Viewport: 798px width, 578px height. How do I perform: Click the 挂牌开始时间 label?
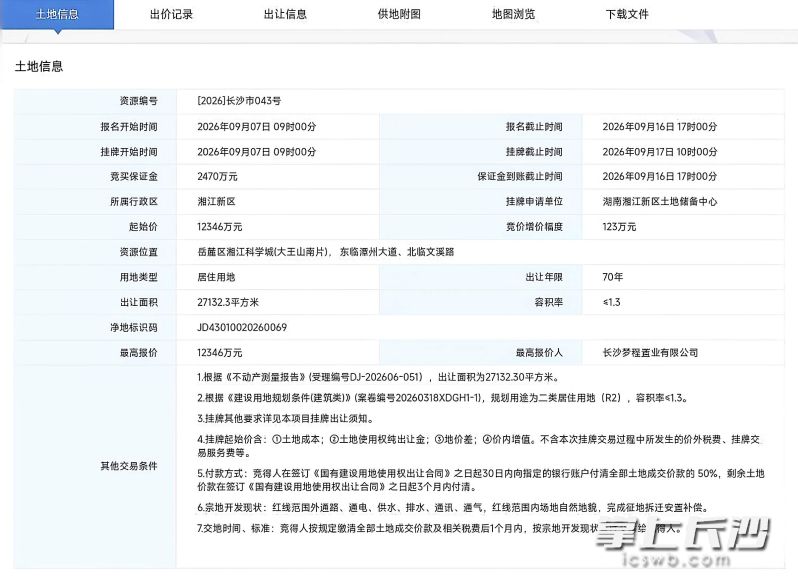(129, 152)
